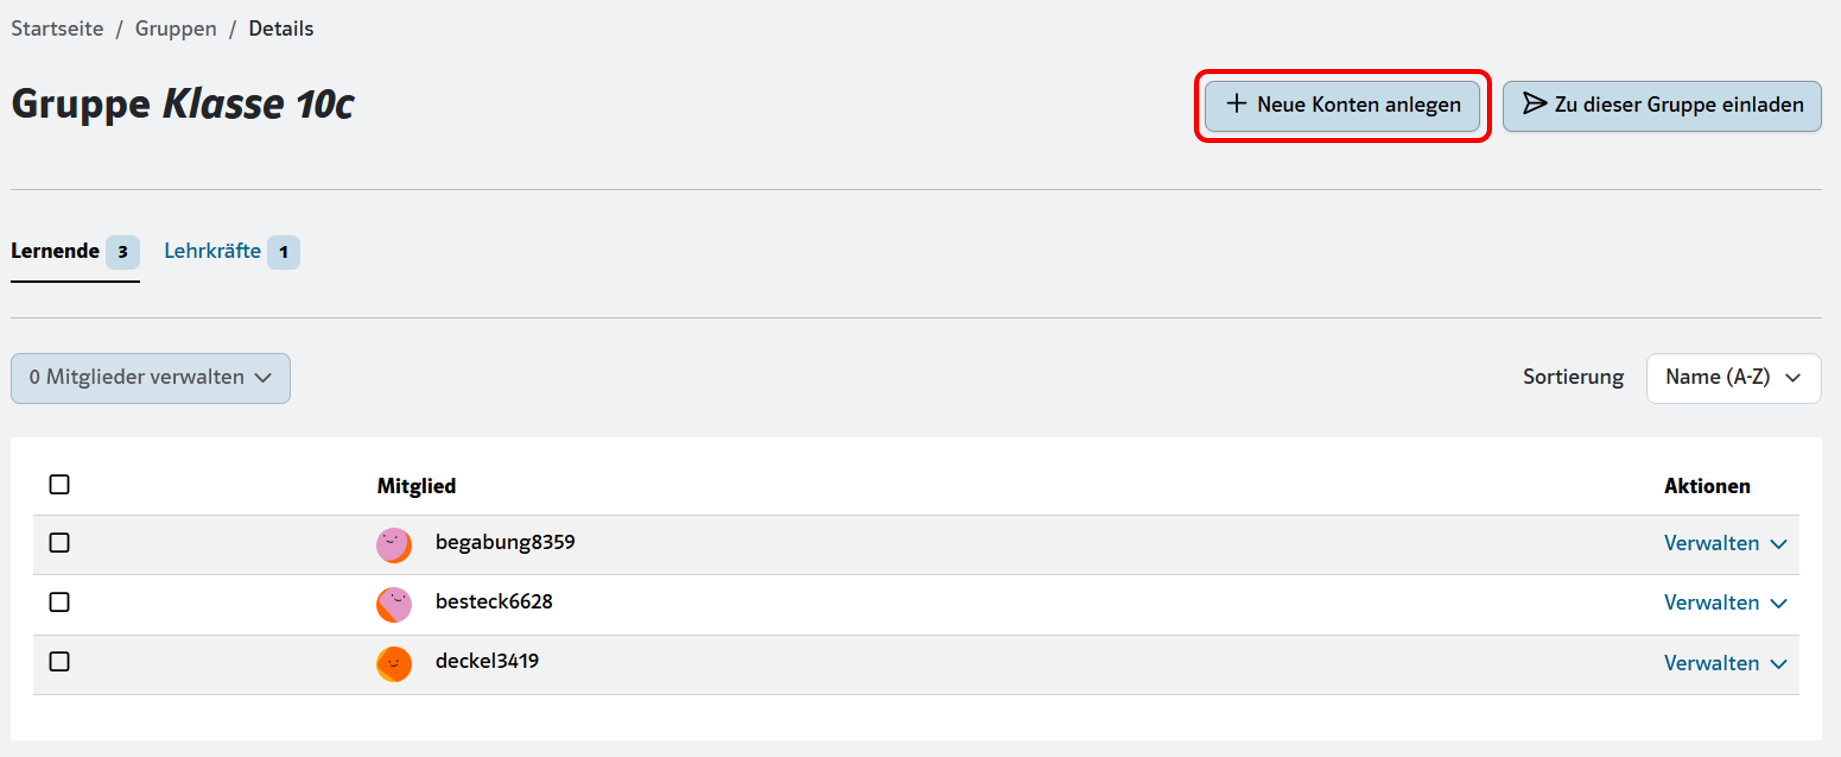Check the select-all members checkbox
Screen dimensions: 1841x757
click(x=60, y=485)
